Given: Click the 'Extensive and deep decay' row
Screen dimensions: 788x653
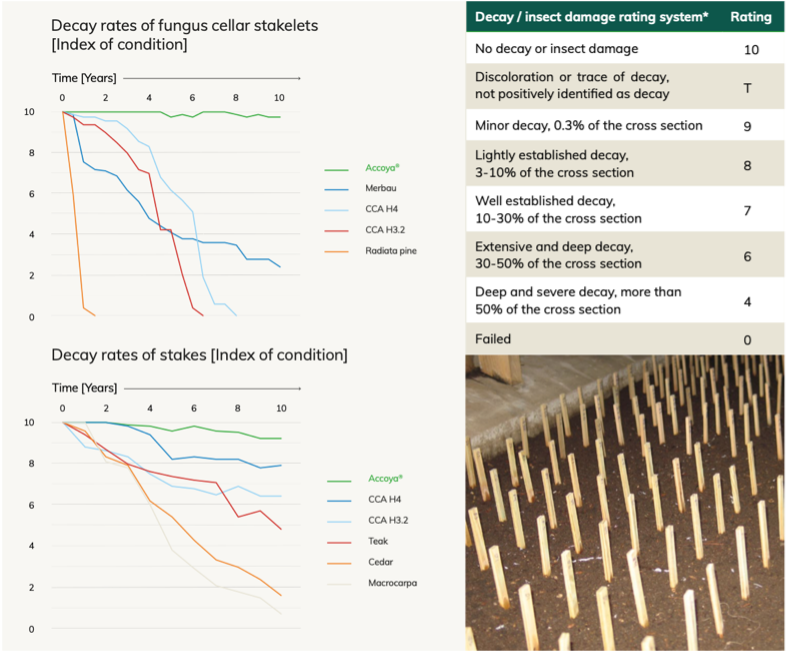Looking at the screenshot, I should 625,254.
